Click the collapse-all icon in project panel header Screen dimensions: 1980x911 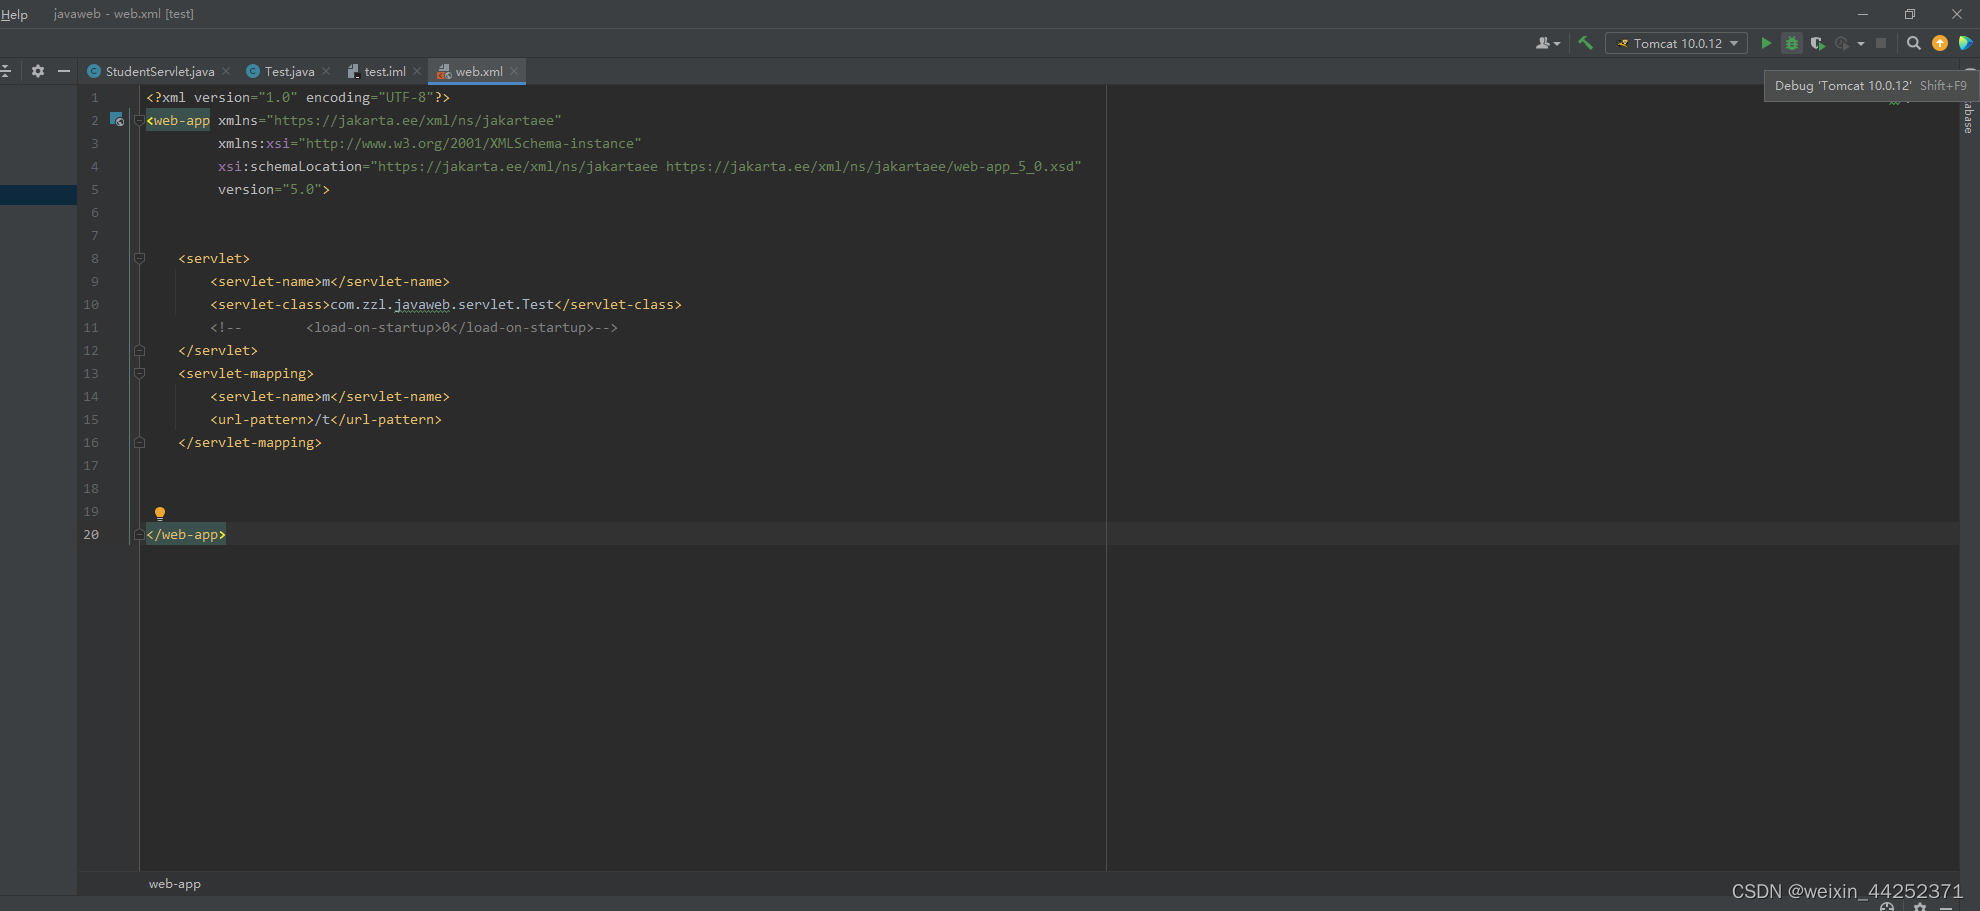(x=6, y=71)
